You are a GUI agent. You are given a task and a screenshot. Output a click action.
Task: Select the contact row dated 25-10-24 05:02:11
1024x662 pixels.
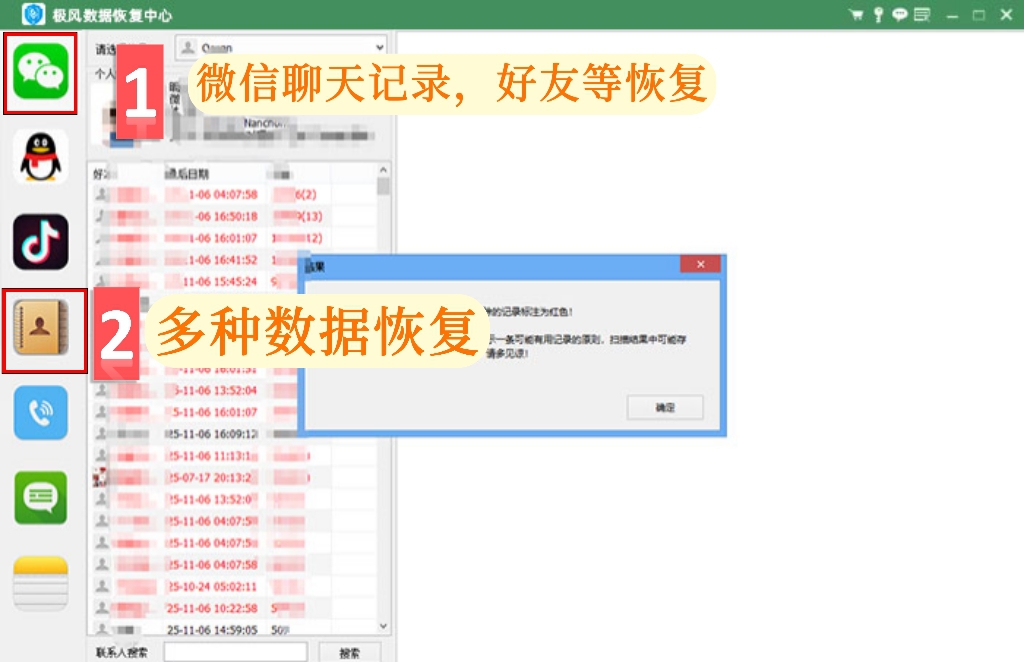pyautogui.click(x=232, y=586)
